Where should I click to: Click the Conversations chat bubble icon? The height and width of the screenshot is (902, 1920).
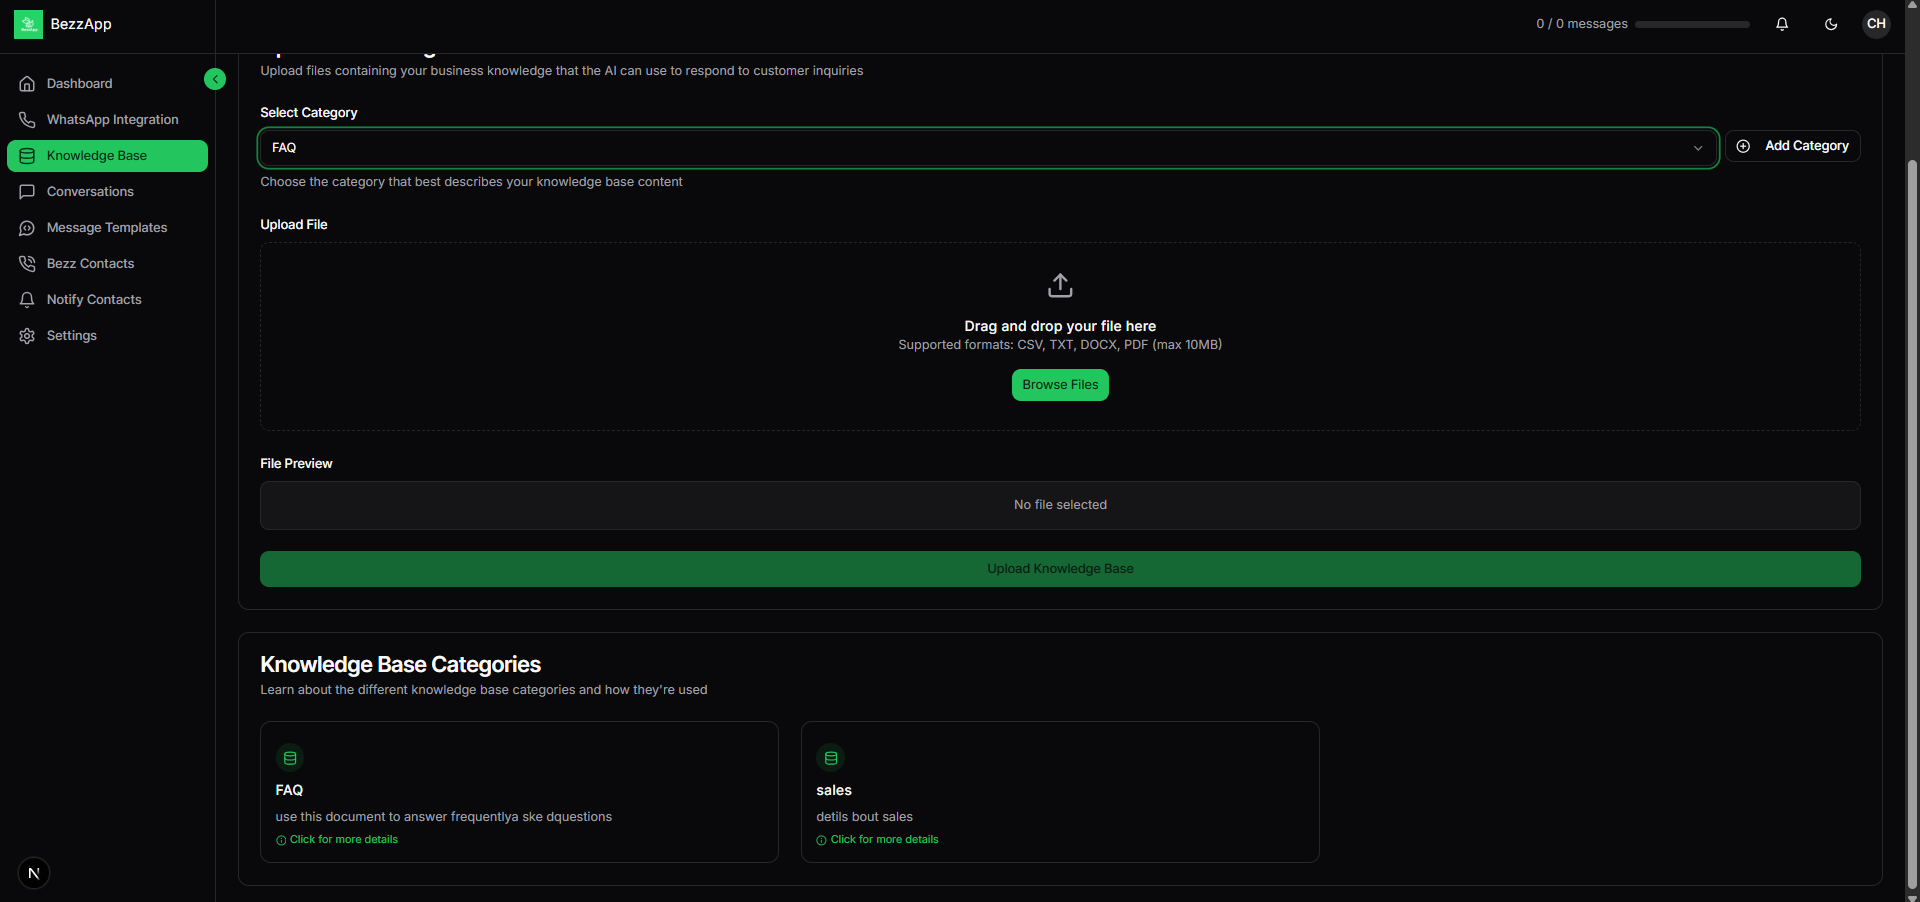[x=27, y=192]
